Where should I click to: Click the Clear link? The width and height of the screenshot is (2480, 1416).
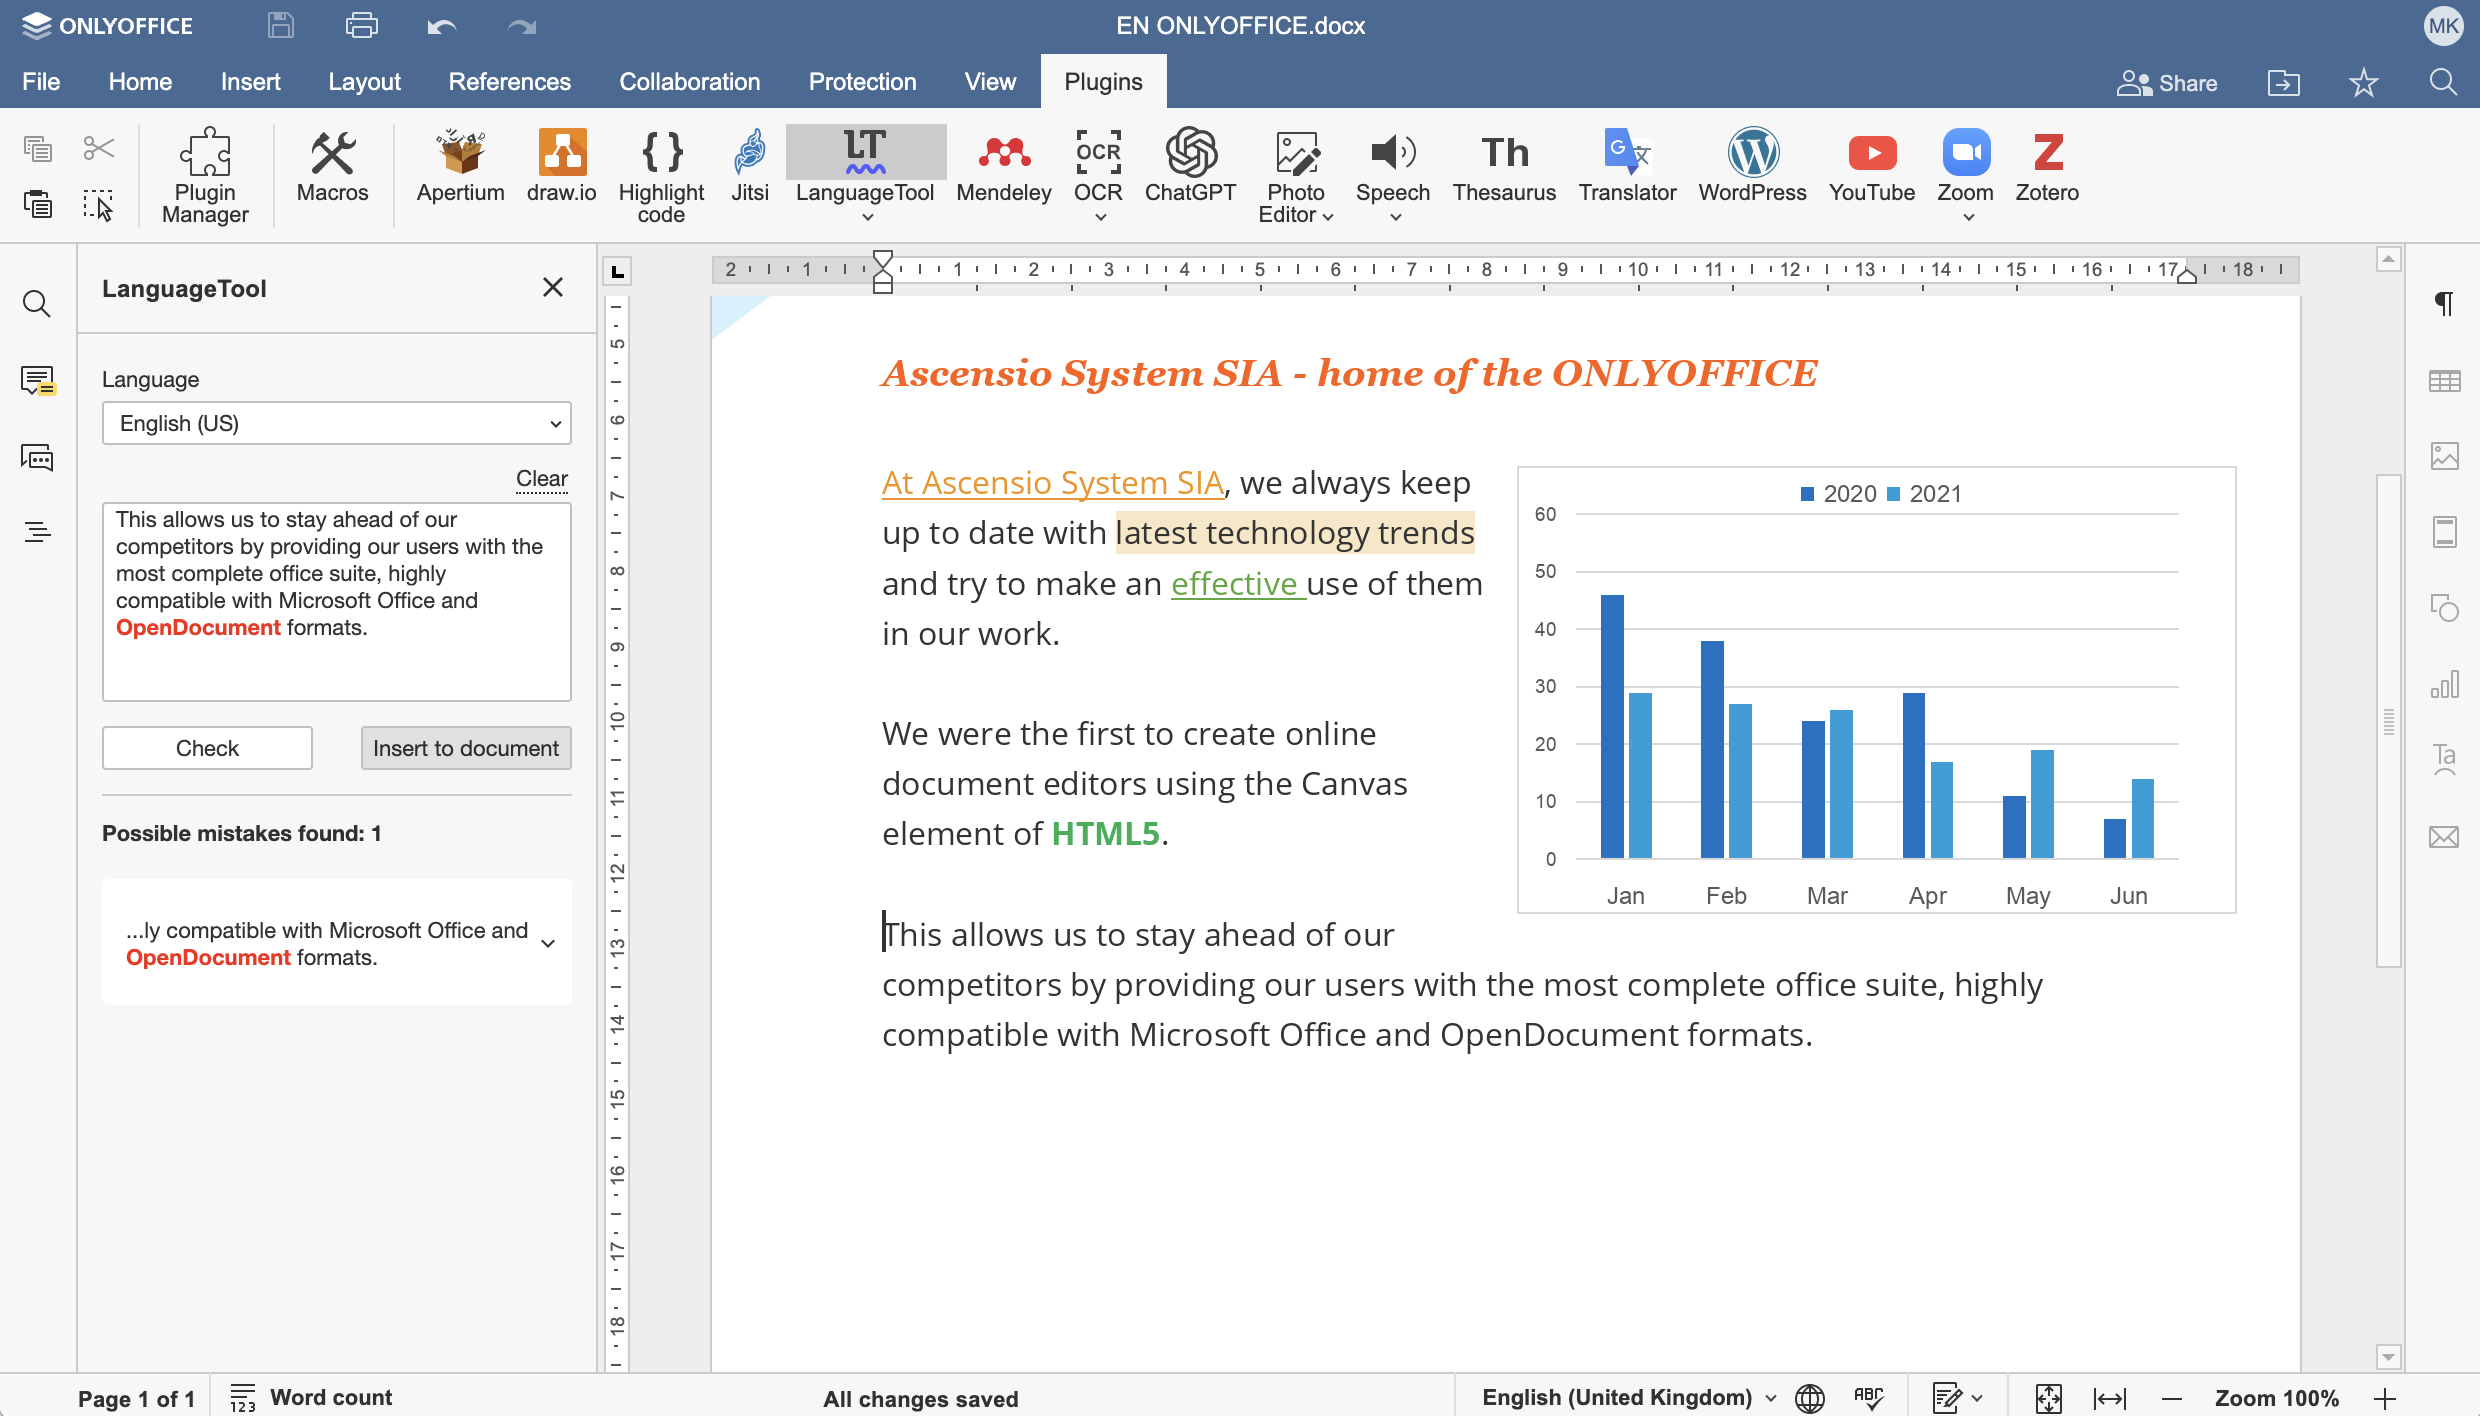point(541,478)
